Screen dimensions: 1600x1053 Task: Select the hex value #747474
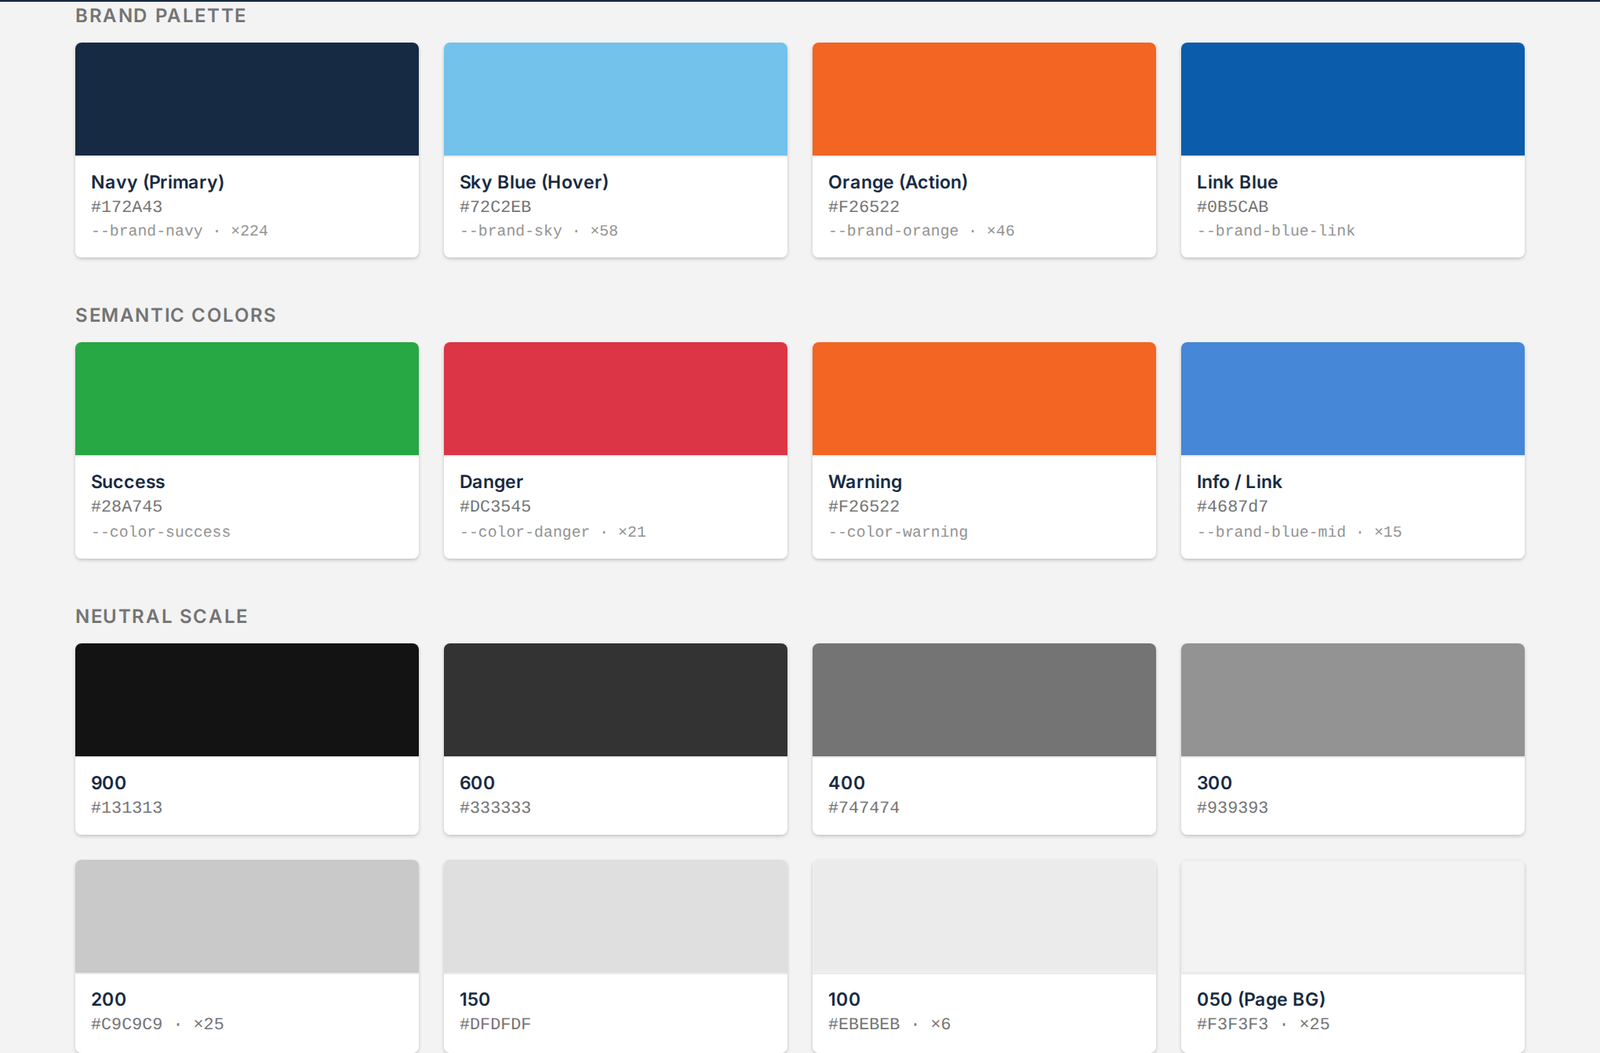click(x=864, y=808)
